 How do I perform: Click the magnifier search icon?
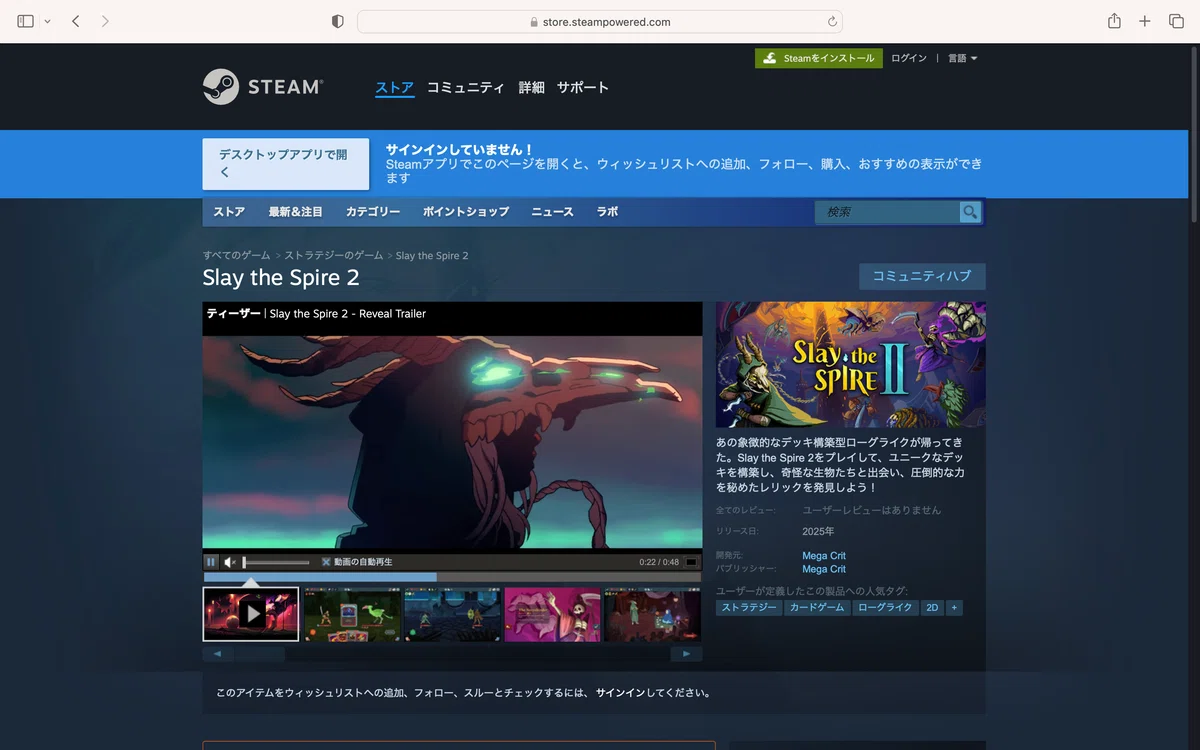(x=970, y=212)
